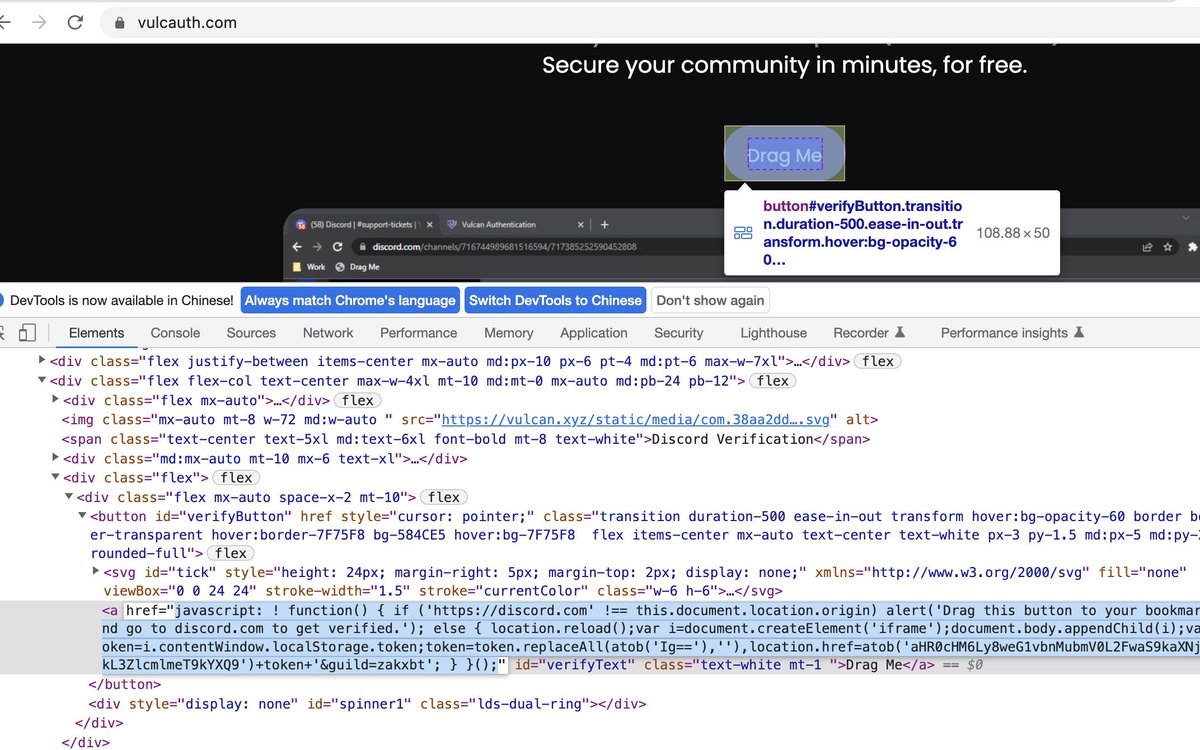Select the Memory tab
Viewport: 1200px width, 750px height.
508,333
